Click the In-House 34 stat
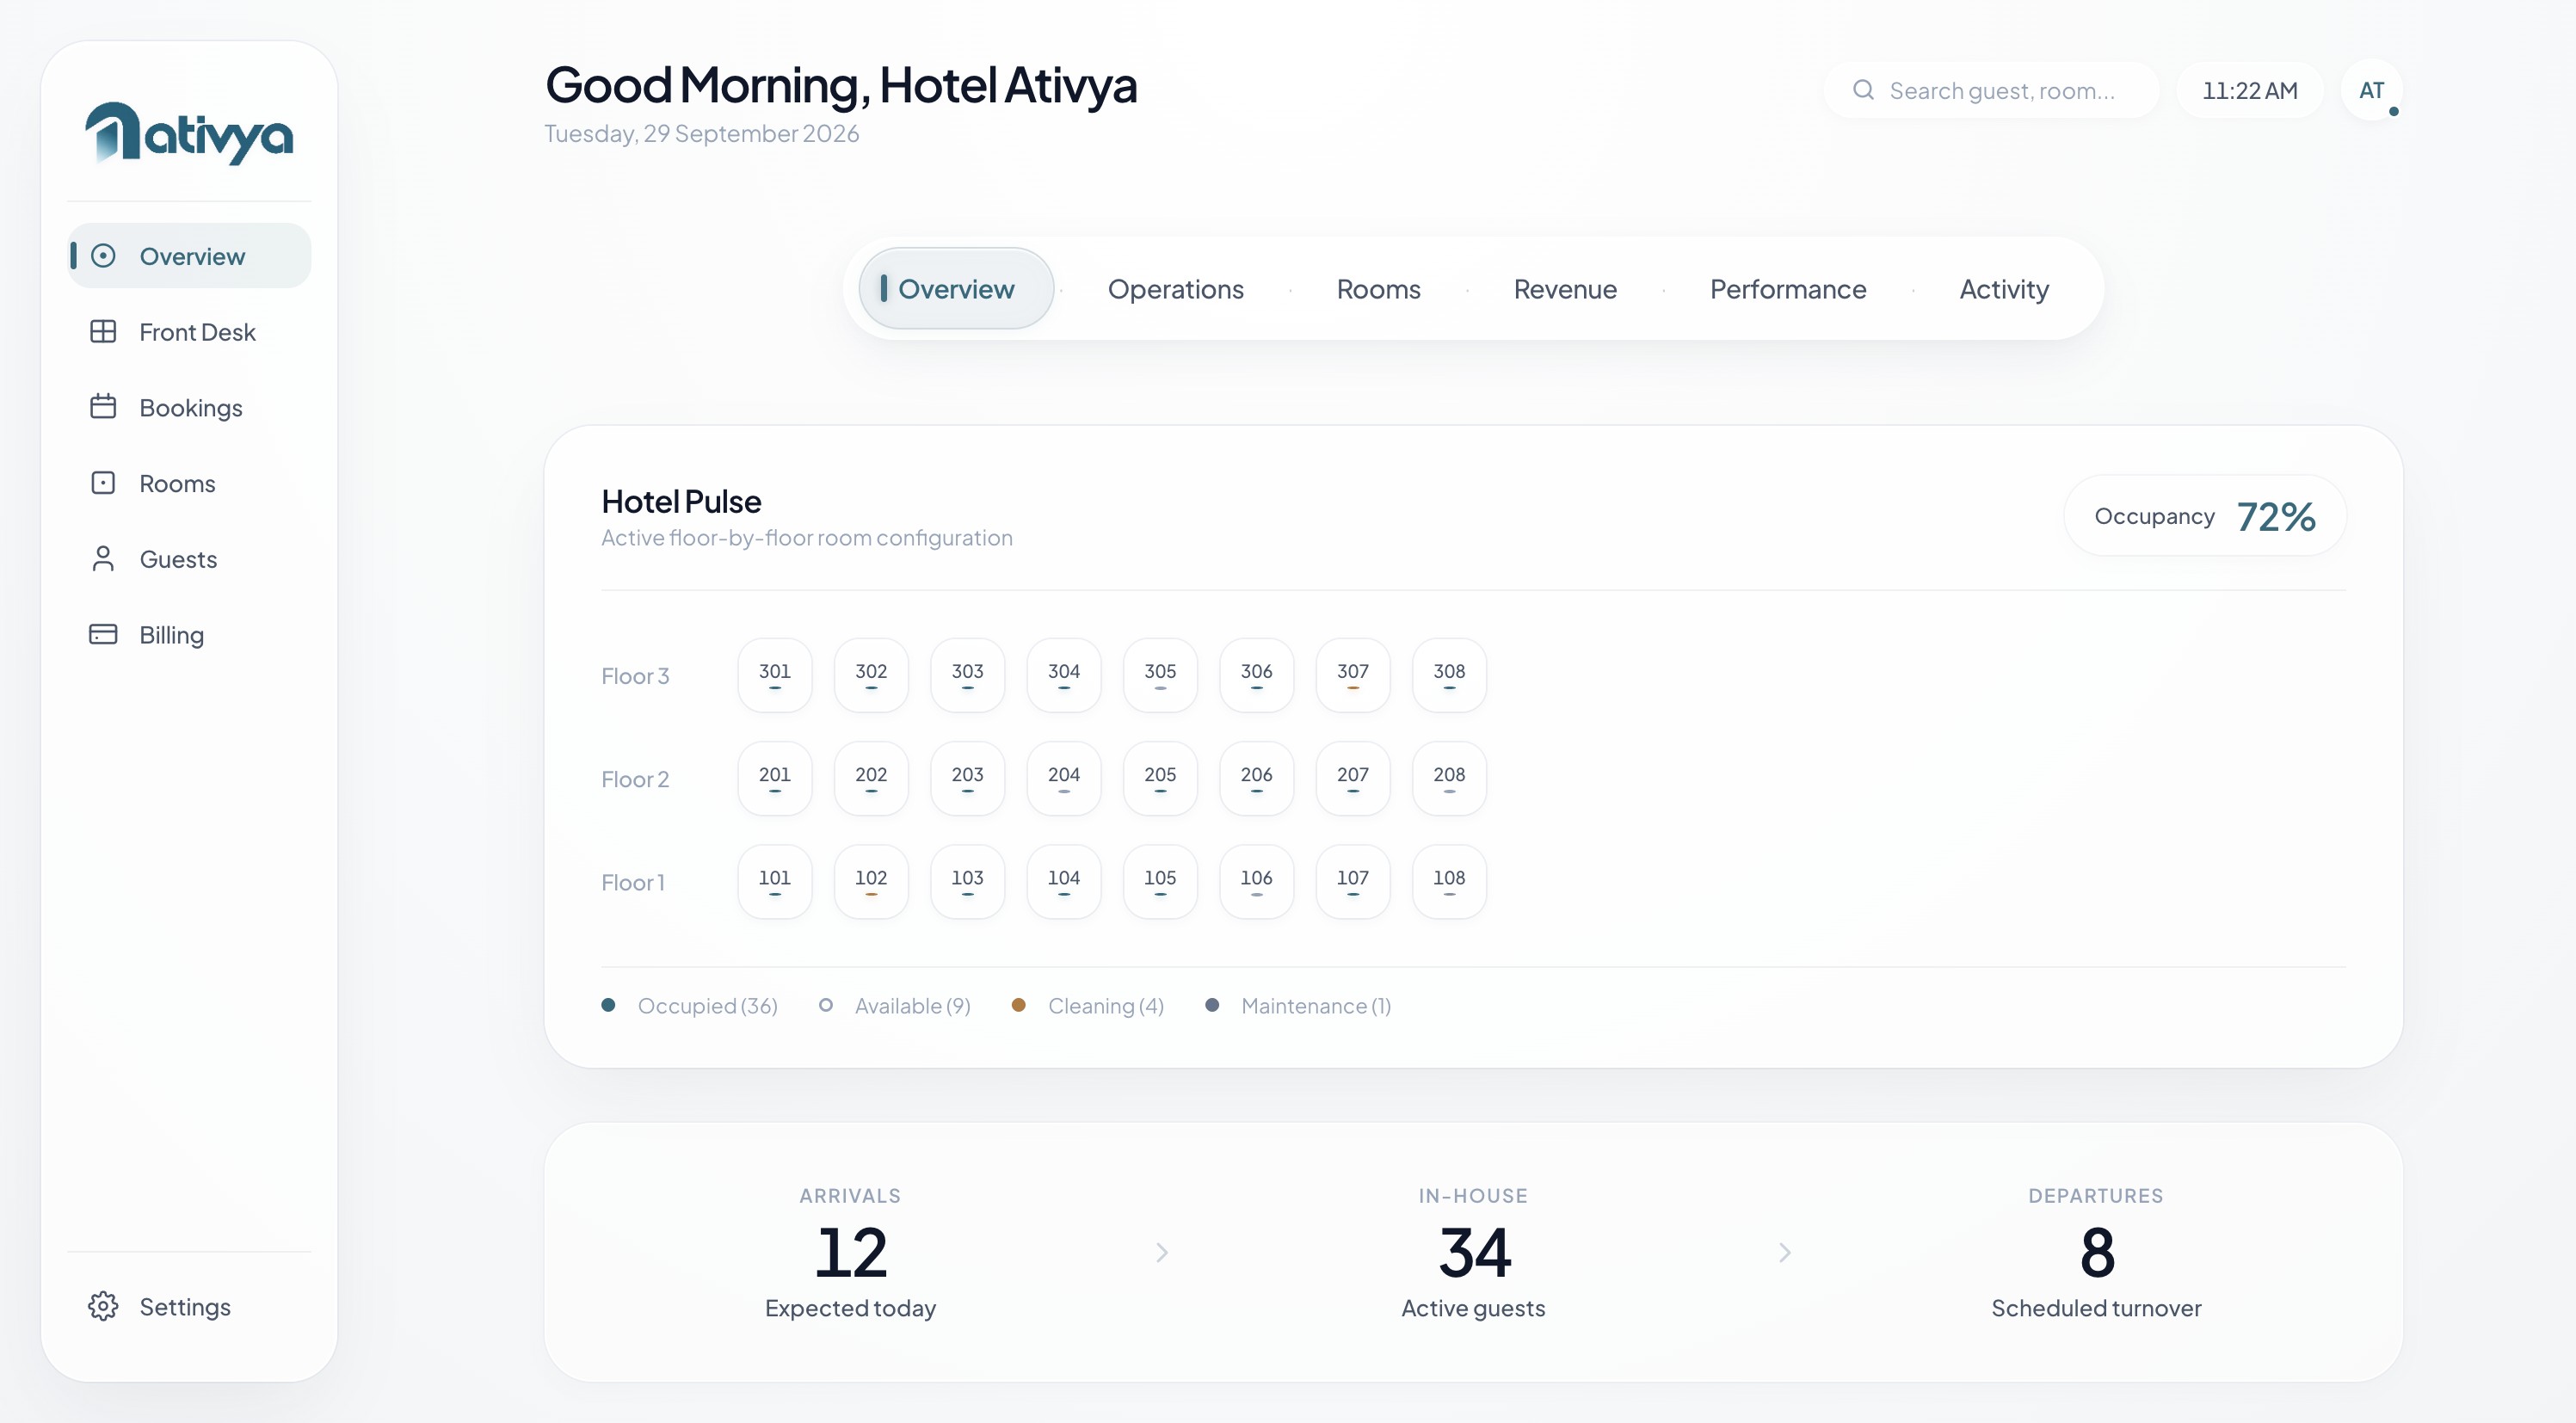The width and height of the screenshot is (2576, 1423). click(1473, 1252)
